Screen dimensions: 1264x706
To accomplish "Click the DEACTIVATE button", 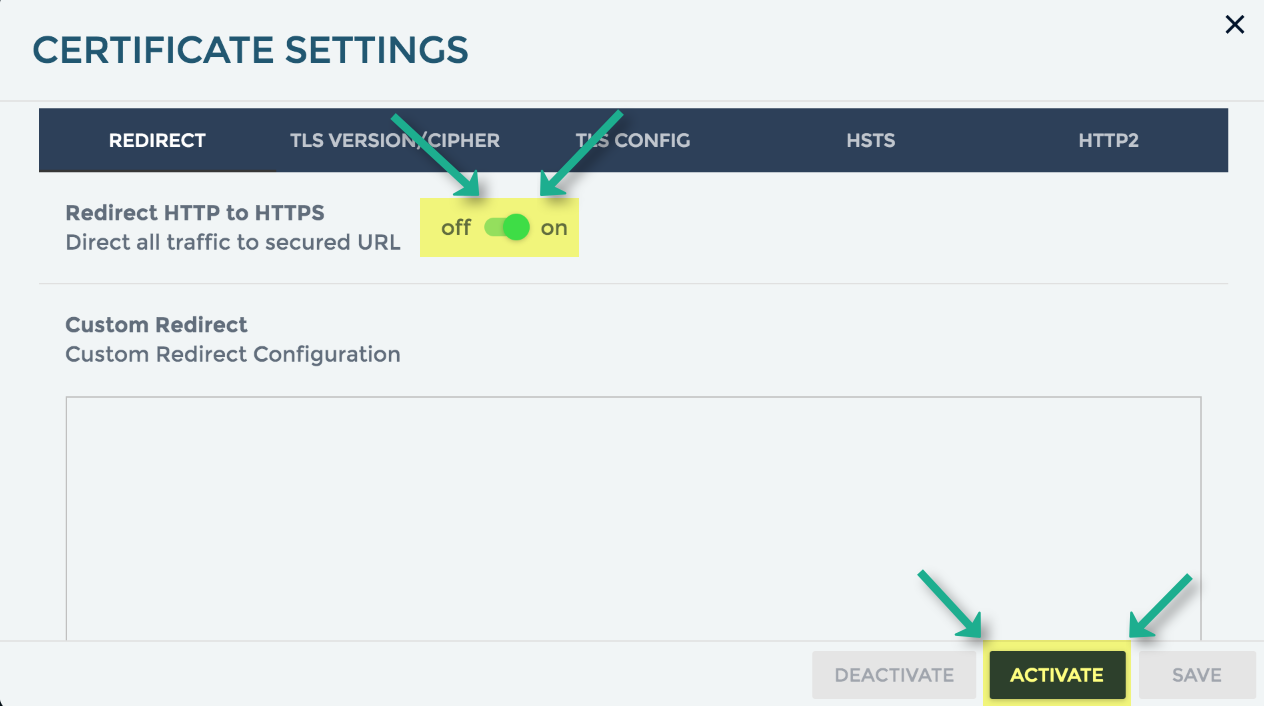I will (894, 675).
